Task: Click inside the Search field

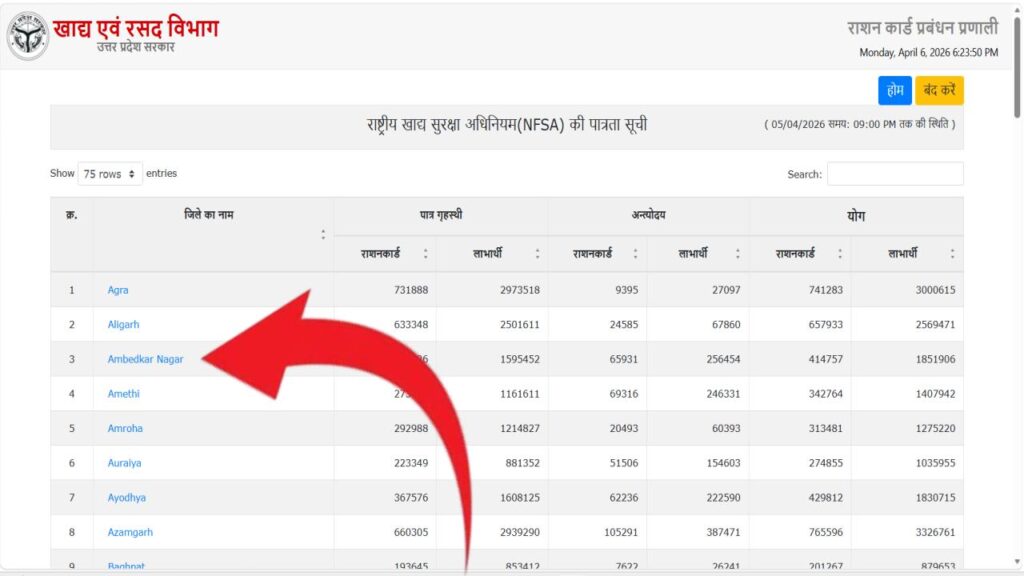Action: [895, 173]
